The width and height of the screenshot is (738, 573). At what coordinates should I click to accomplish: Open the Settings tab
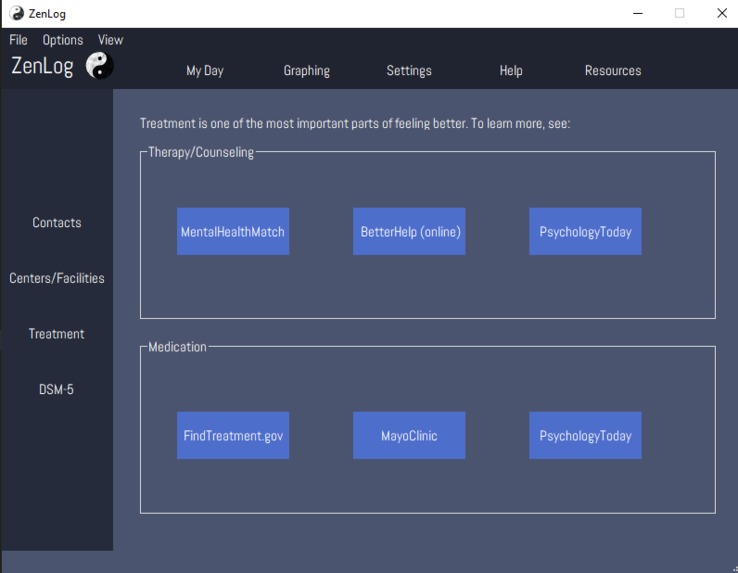click(409, 71)
